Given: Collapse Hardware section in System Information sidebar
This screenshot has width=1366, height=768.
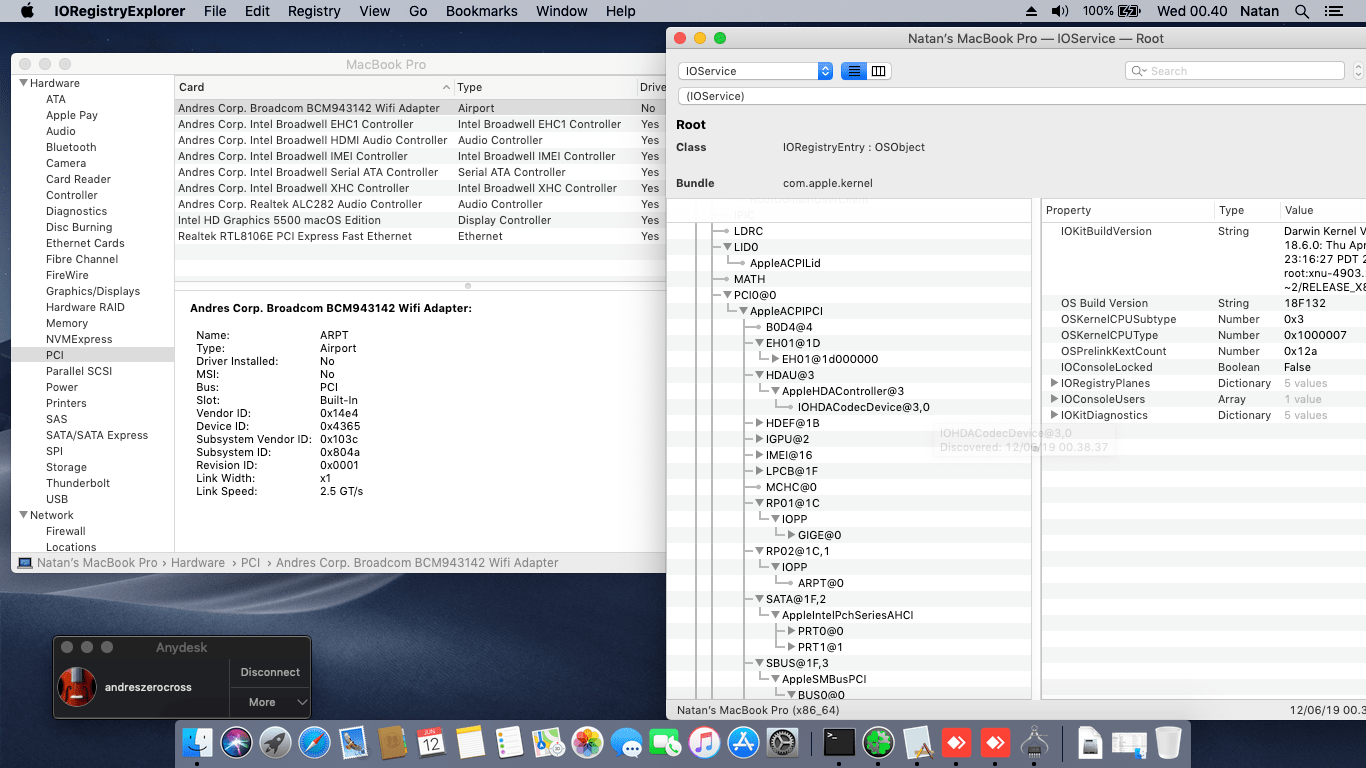Looking at the screenshot, I should pyautogui.click(x=23, y=83).
